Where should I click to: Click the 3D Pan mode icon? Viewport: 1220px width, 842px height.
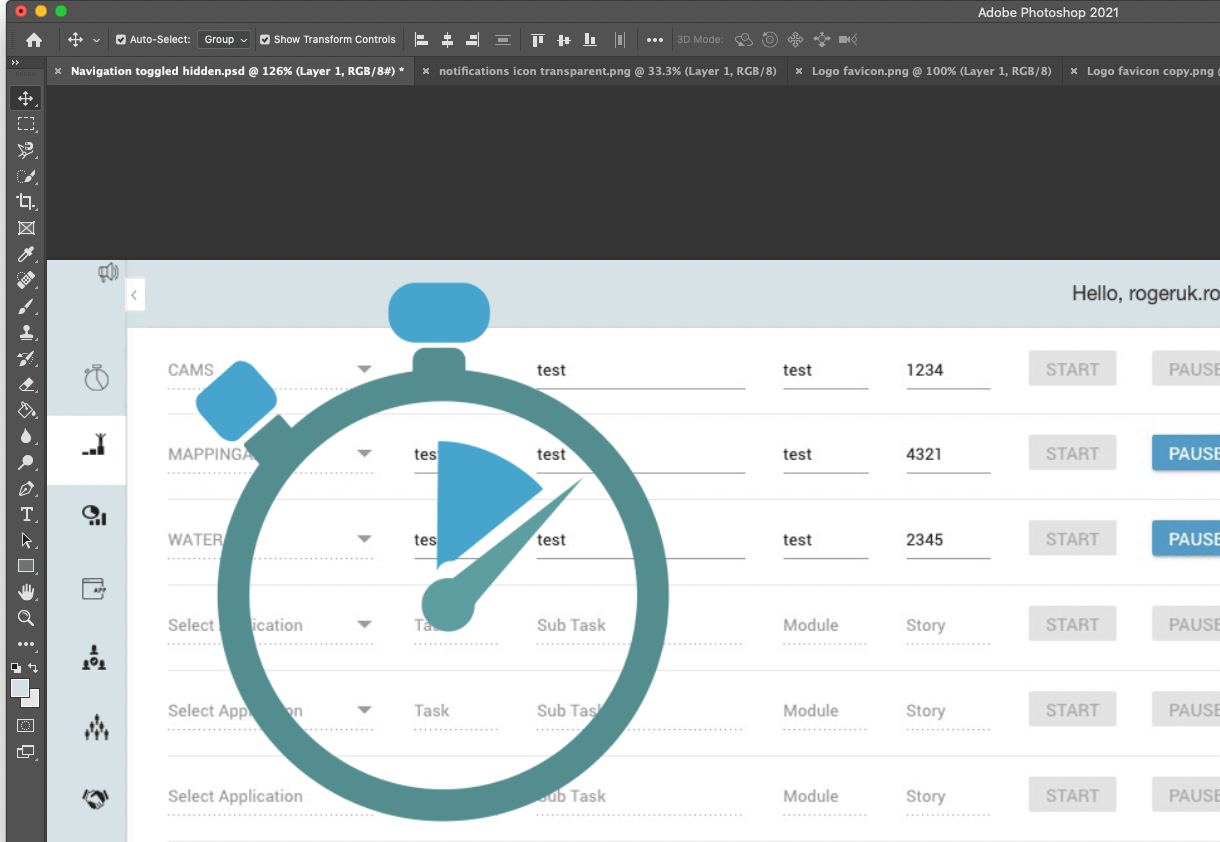pyautogui.click(x=796, y=40)
